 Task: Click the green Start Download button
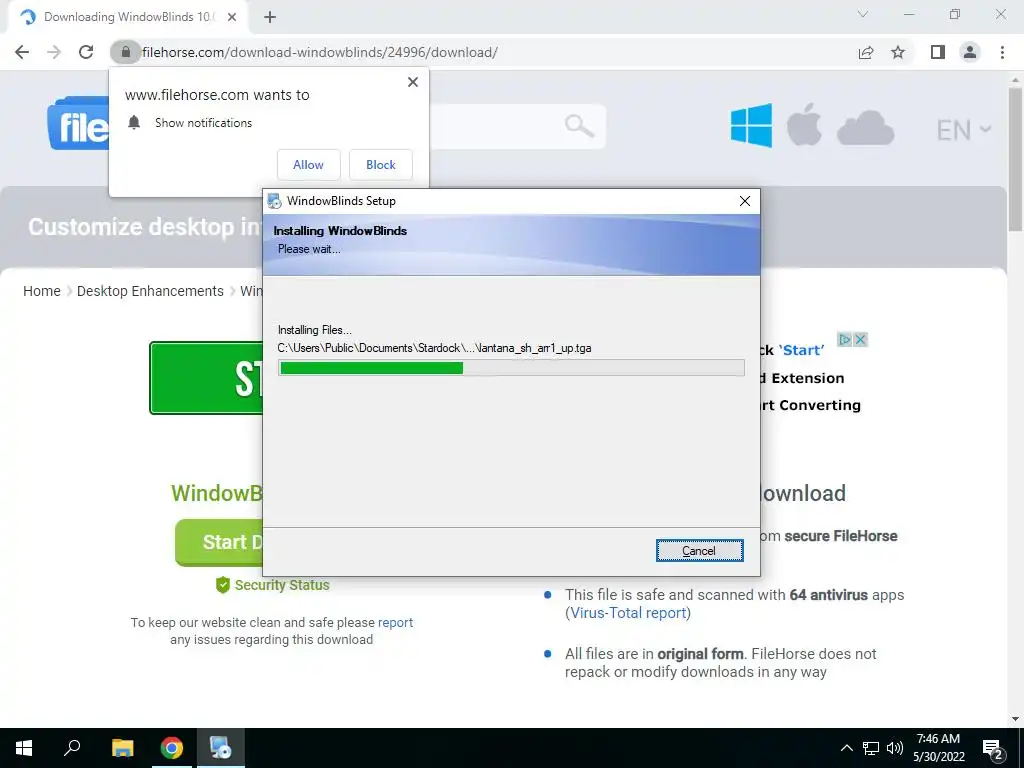point(219,542)
